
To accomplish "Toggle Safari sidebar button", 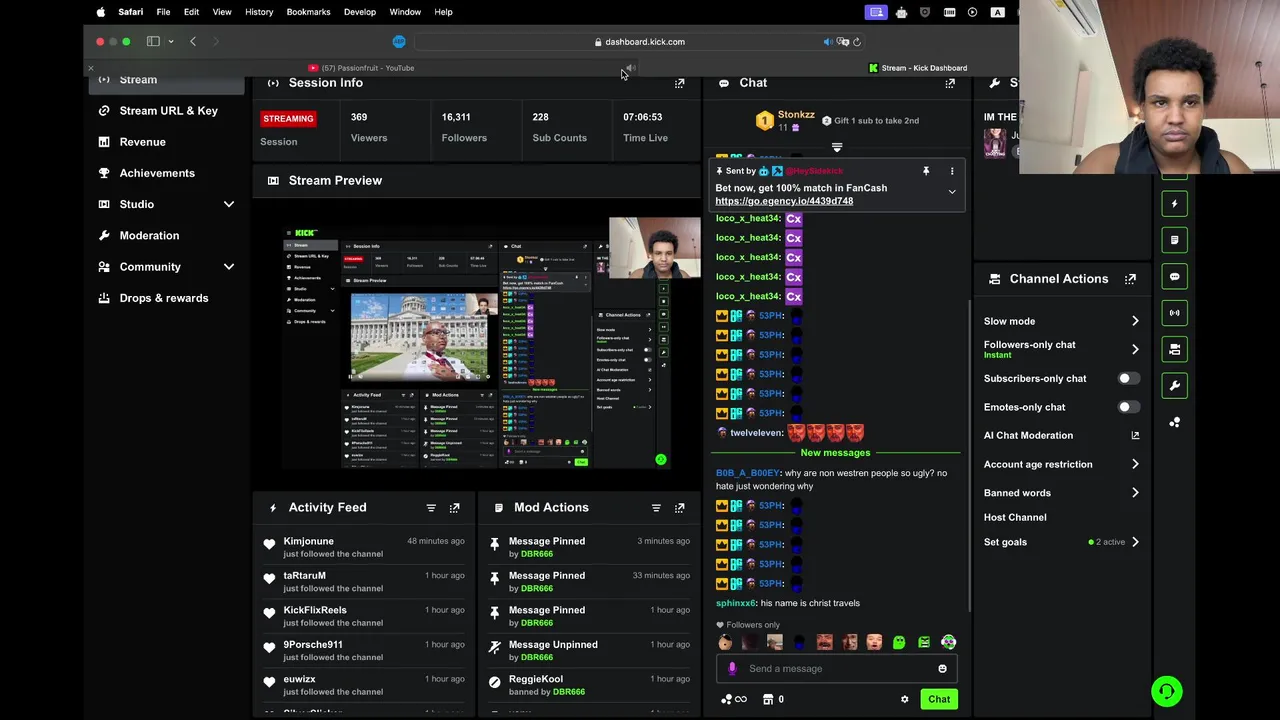I will [x=153, y=42].
